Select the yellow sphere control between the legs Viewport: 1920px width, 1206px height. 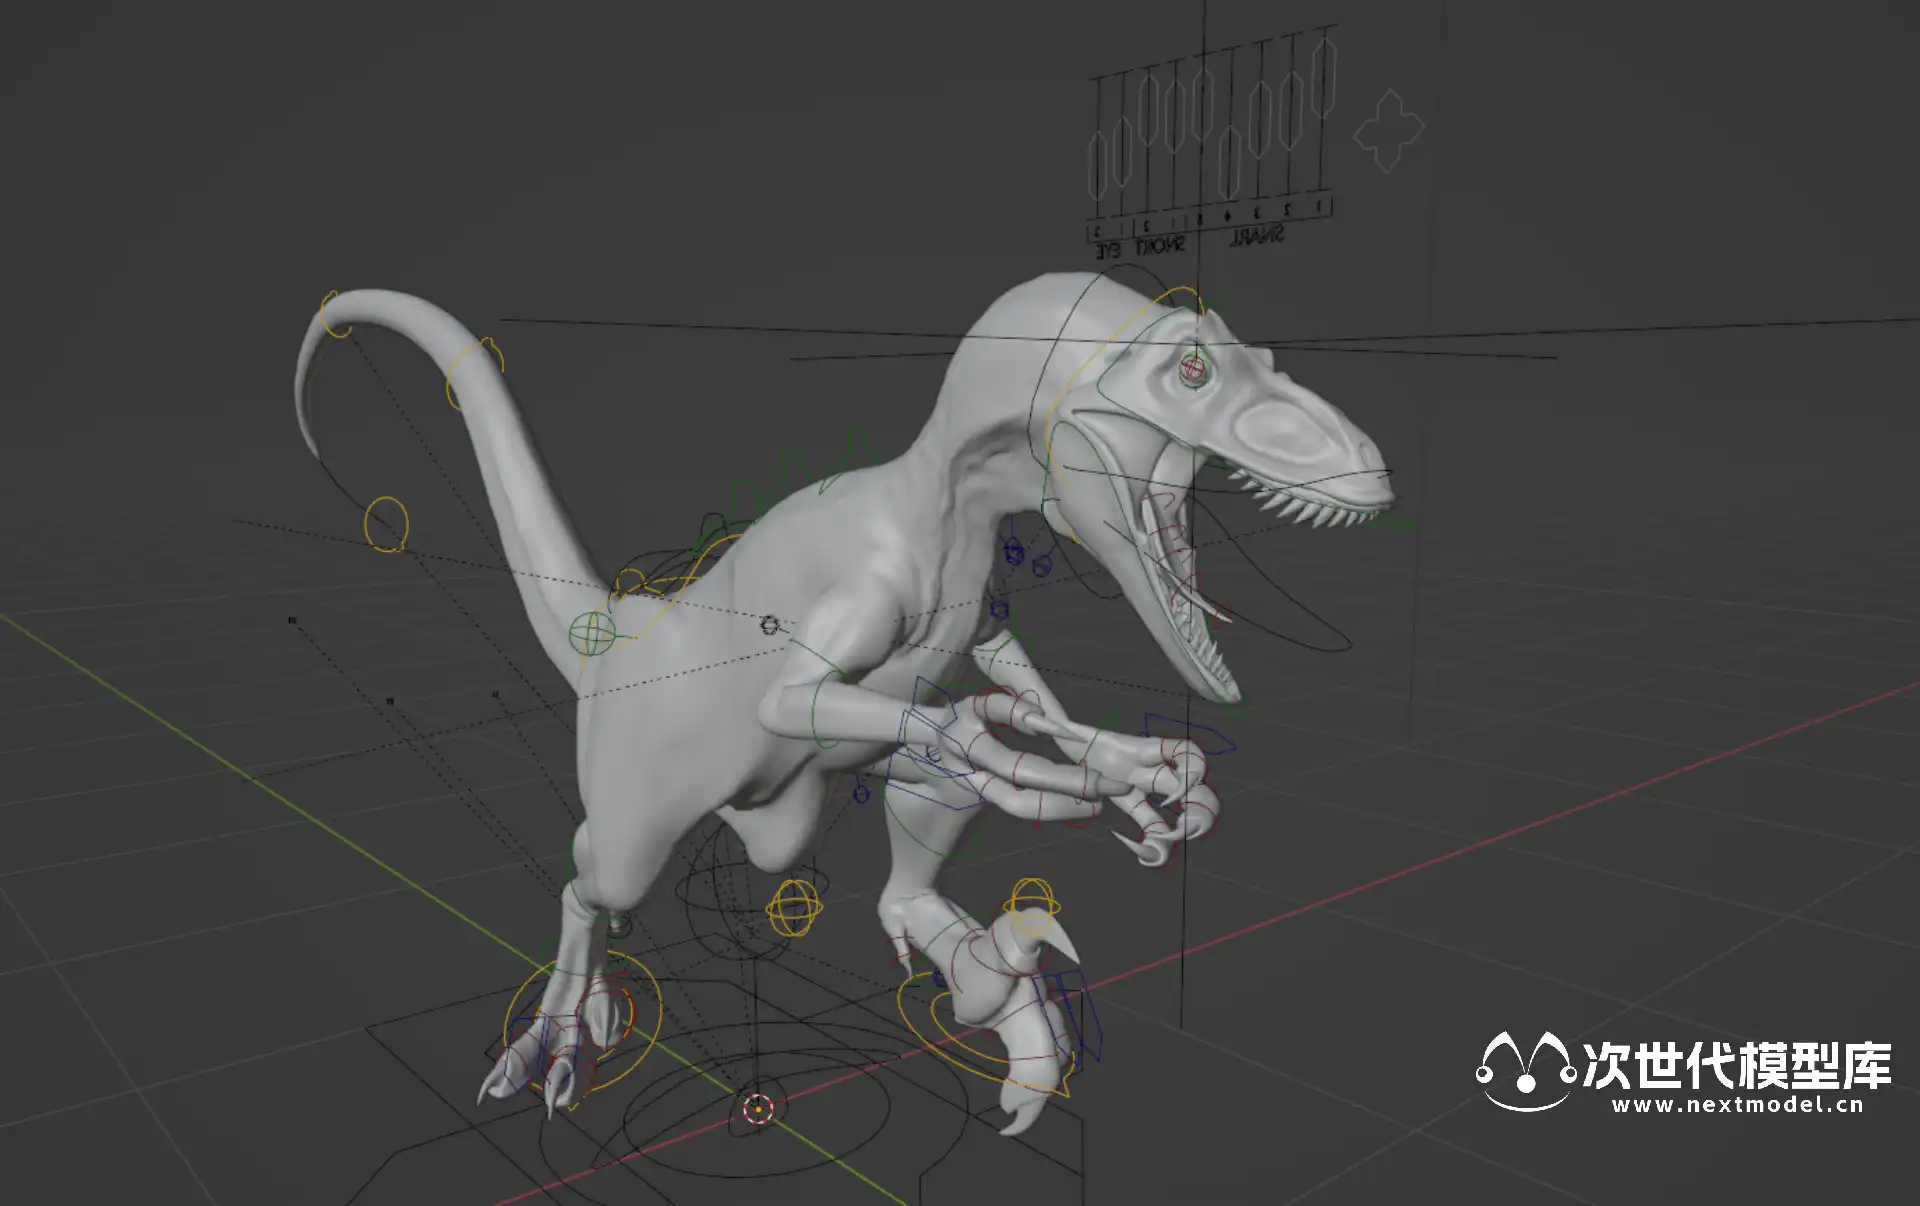pos(794,908)
